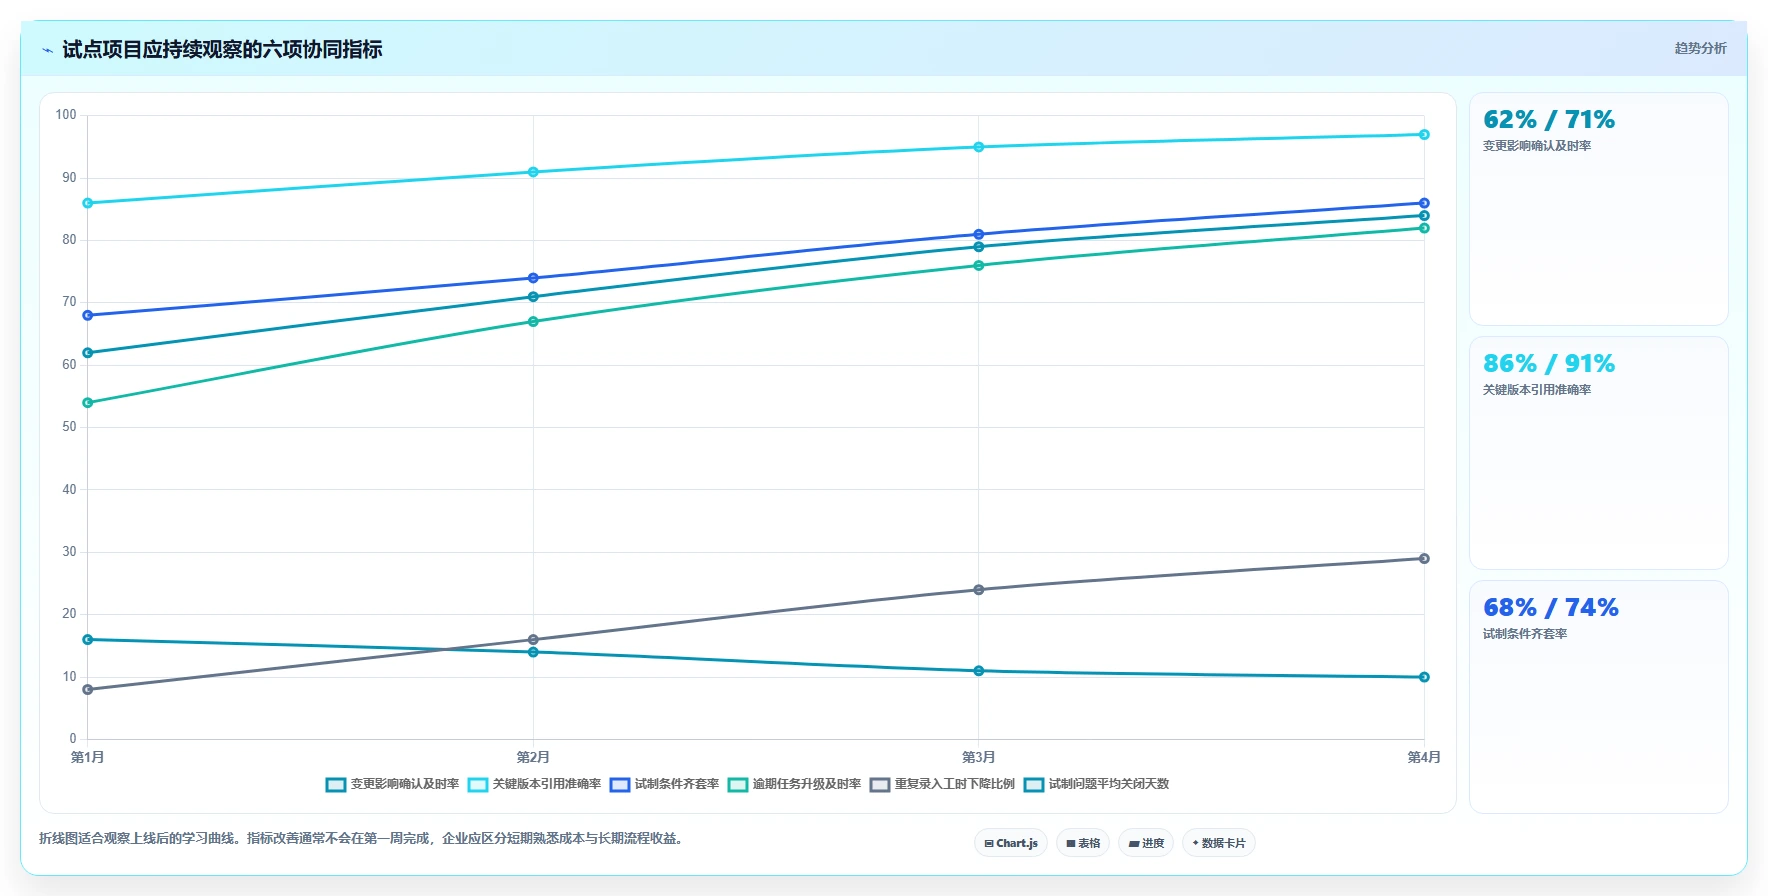Image resolution: width=1768 pixels, height=896 pixels.
Task: Select 试制条件齐套率 point valued 68 at 第1月
Action: tap(88, 315)
